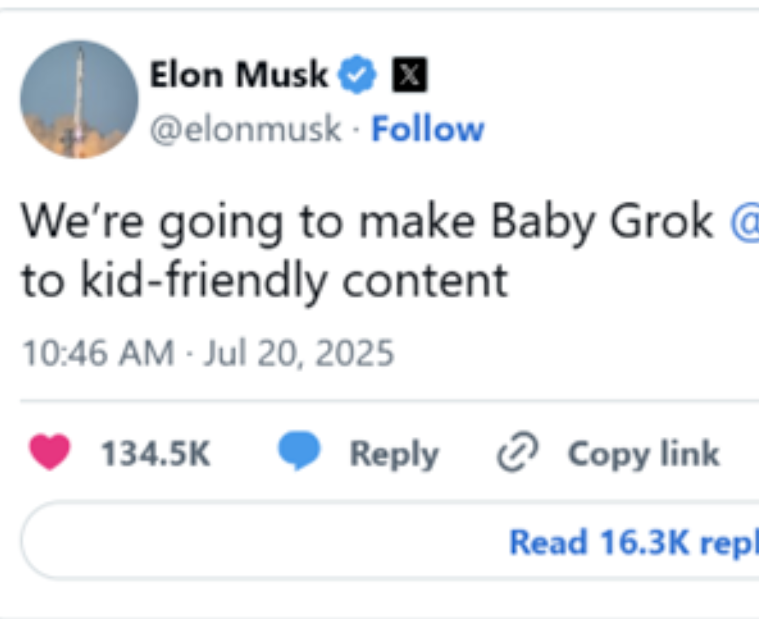This screenshot has height=619, width=759.
Task: Click the 134.5K likes count
Action: [155, 454]
